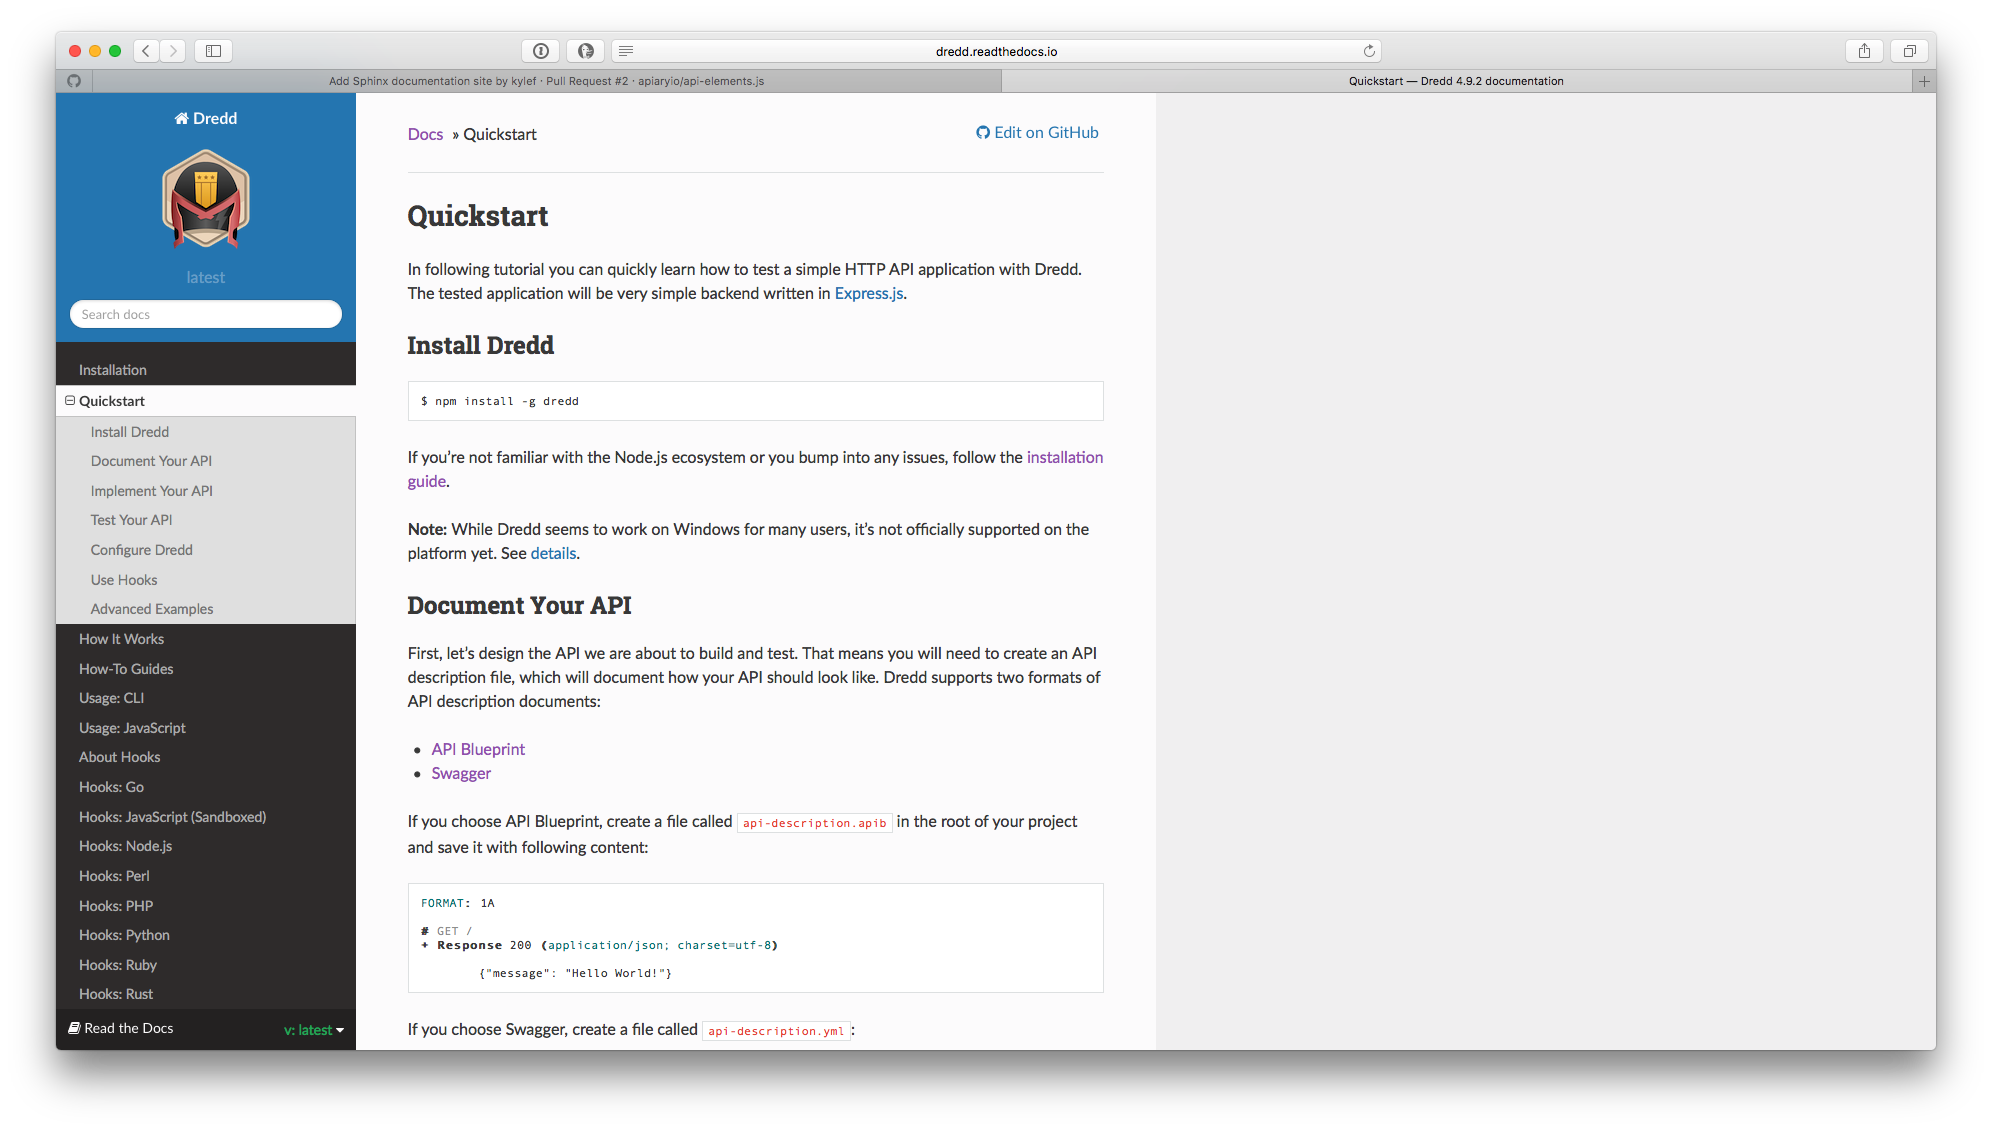Open Hooks: Node.js in sidebar

point(125,846)
